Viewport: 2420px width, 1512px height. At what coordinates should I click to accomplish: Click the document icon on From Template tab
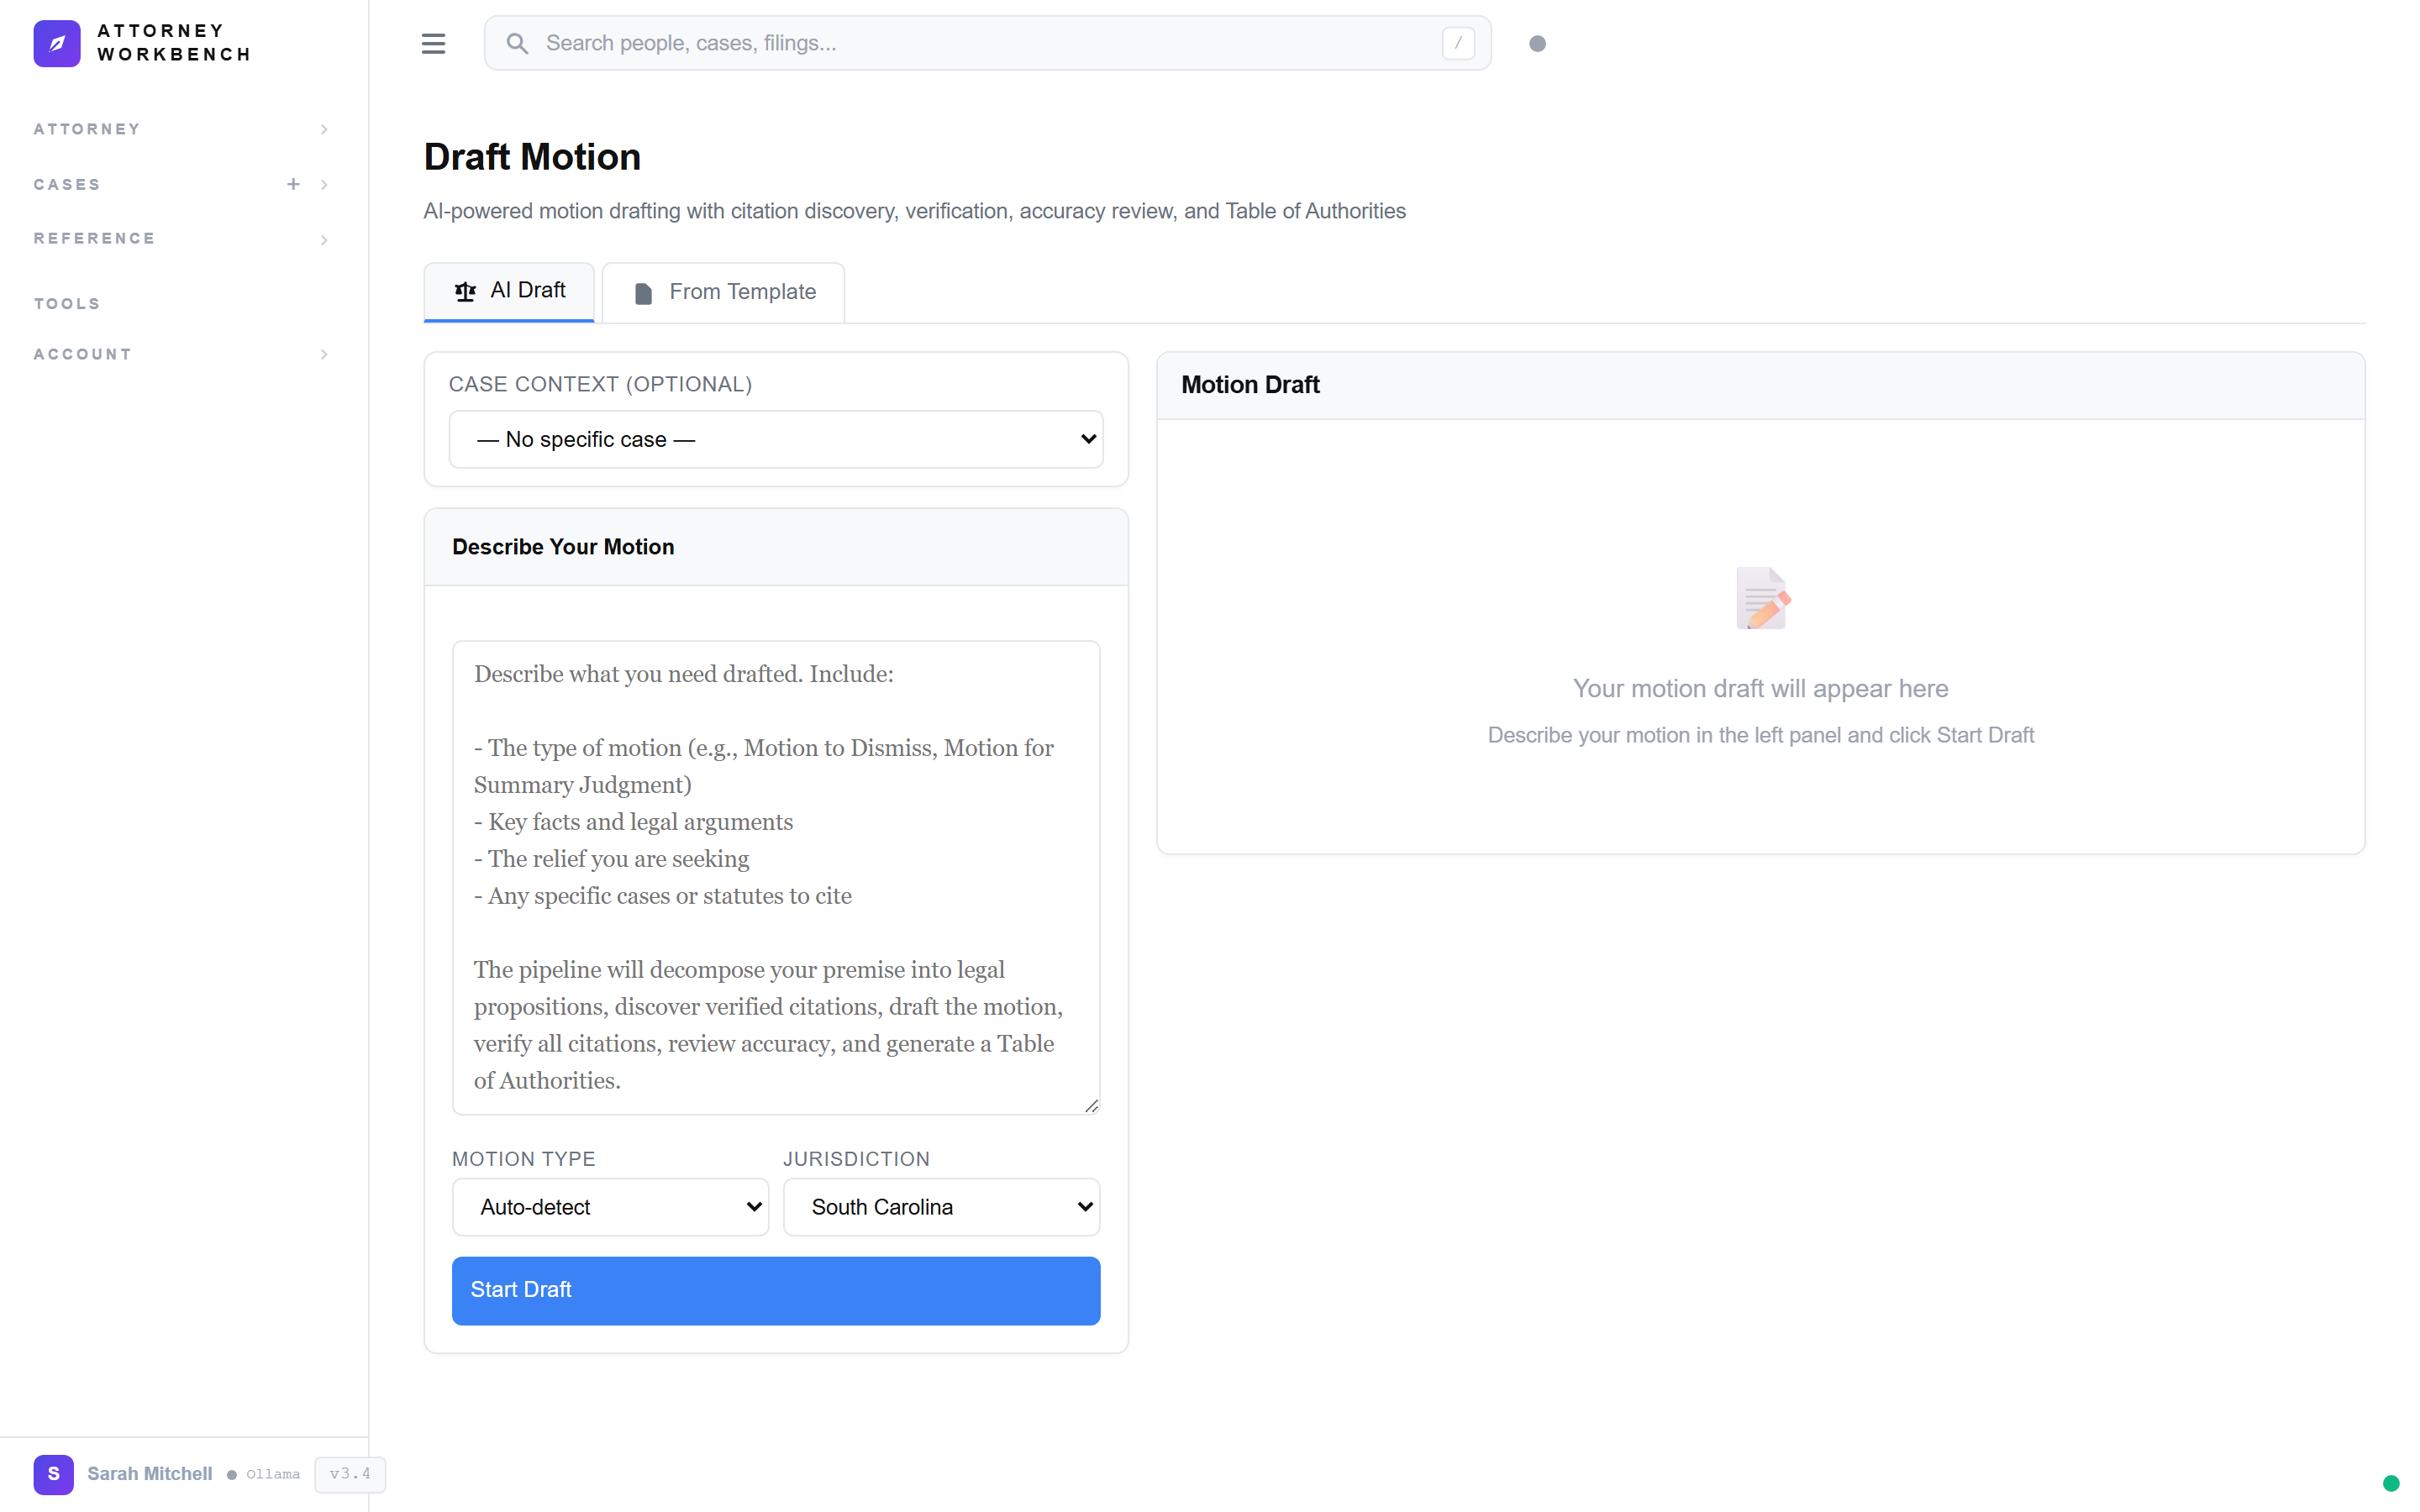pos(644,292)
